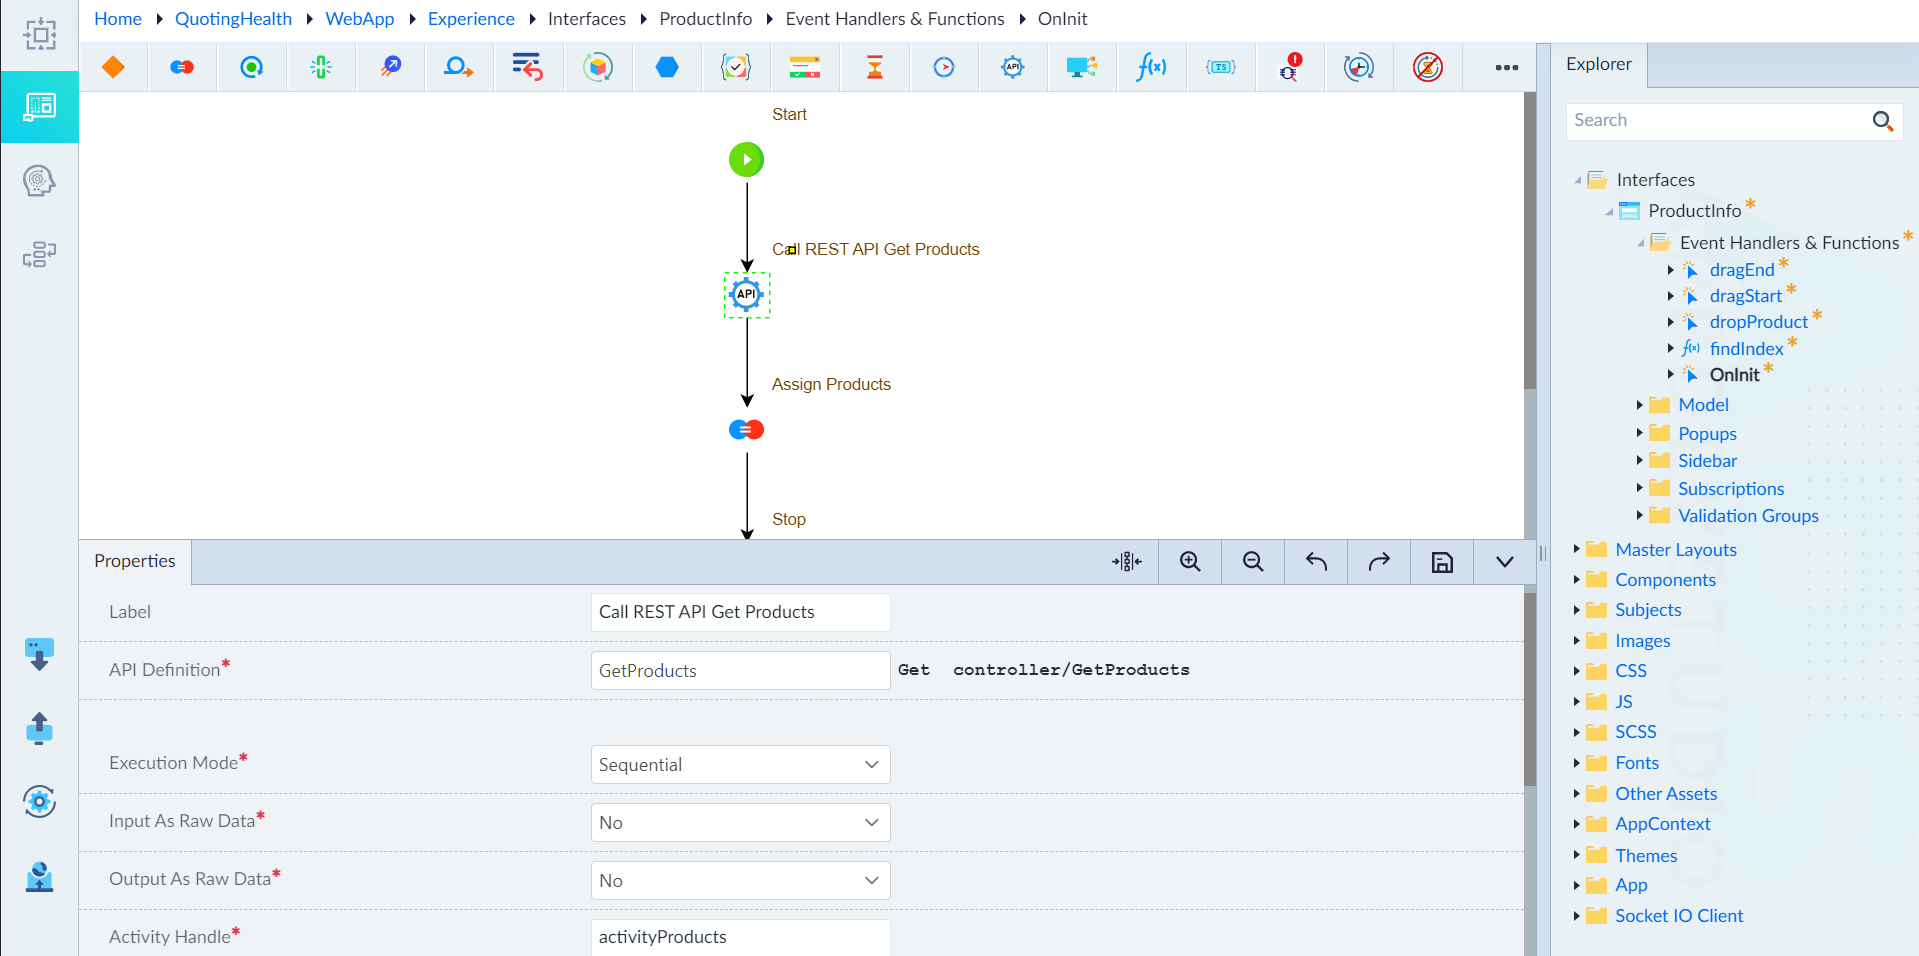Expand the Model folder in Explorer

(1640, 405)
